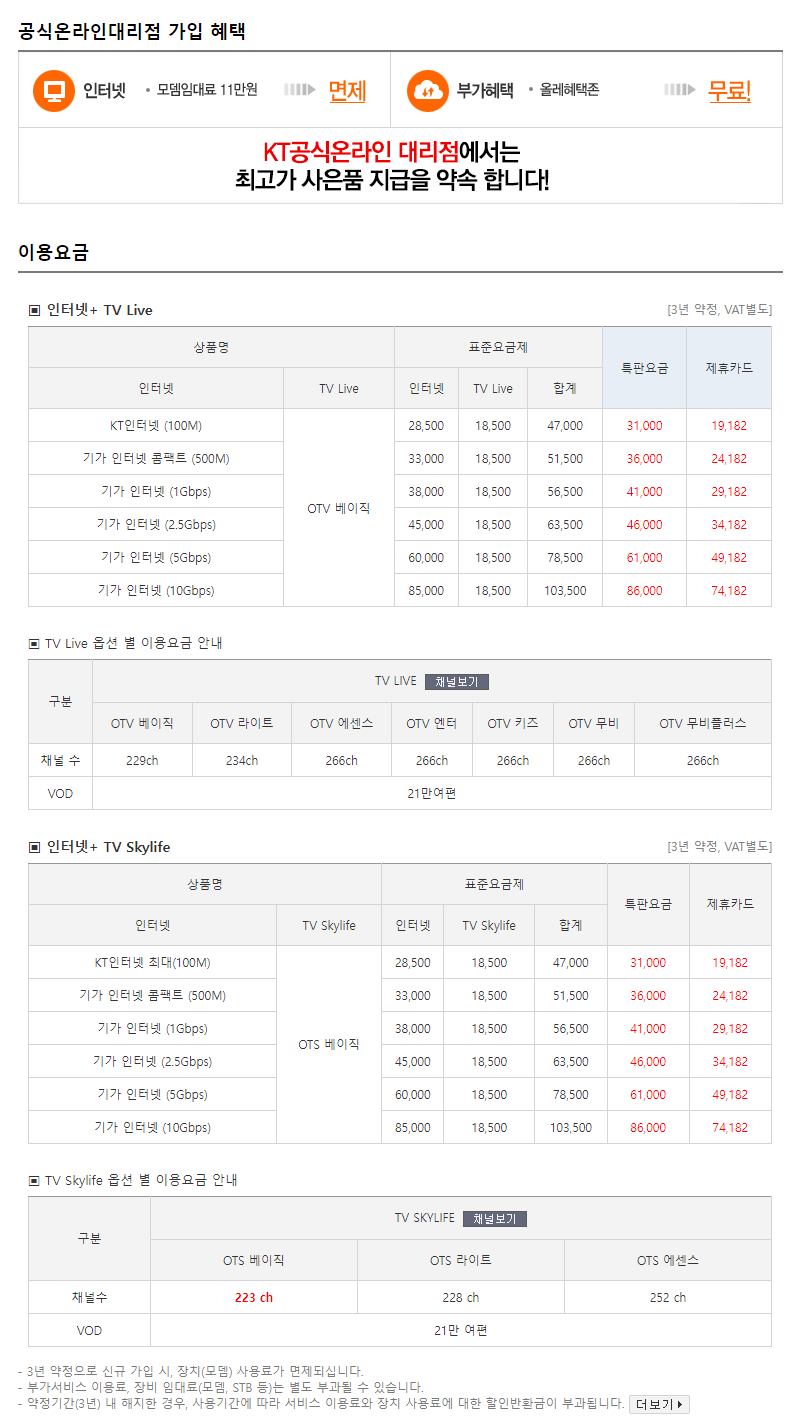Screen dimensions: 789x1427
Task: Click bullet icon beside TV Skylife 옵션 안내
Action: 34,1181
